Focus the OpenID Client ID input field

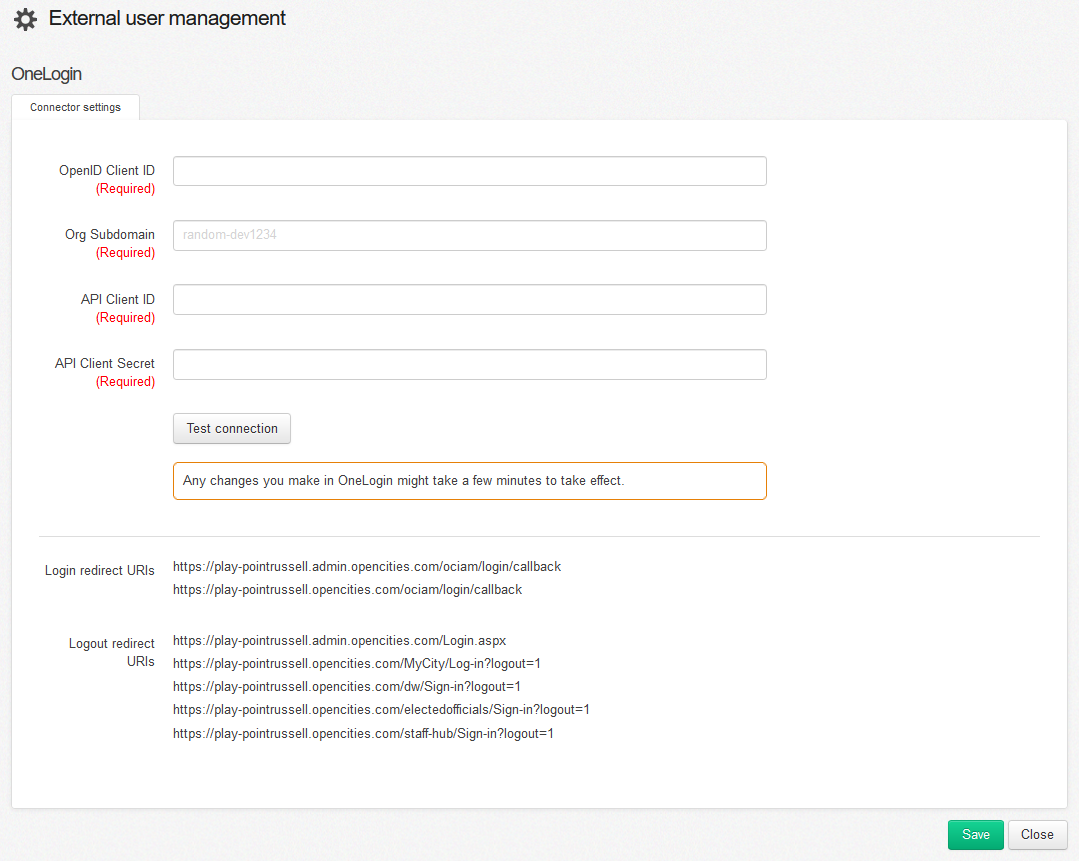[469, 171]
